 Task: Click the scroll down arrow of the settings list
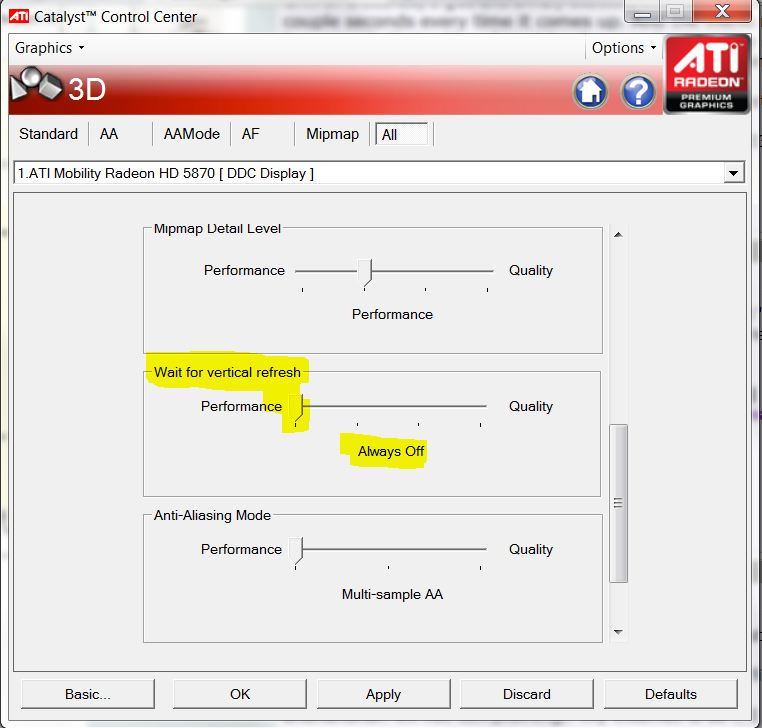(618, 632)
